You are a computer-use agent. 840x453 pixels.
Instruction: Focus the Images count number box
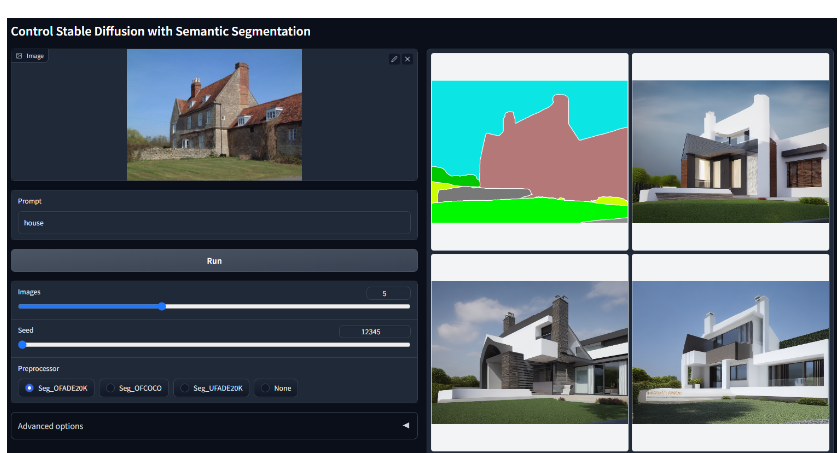388,293
